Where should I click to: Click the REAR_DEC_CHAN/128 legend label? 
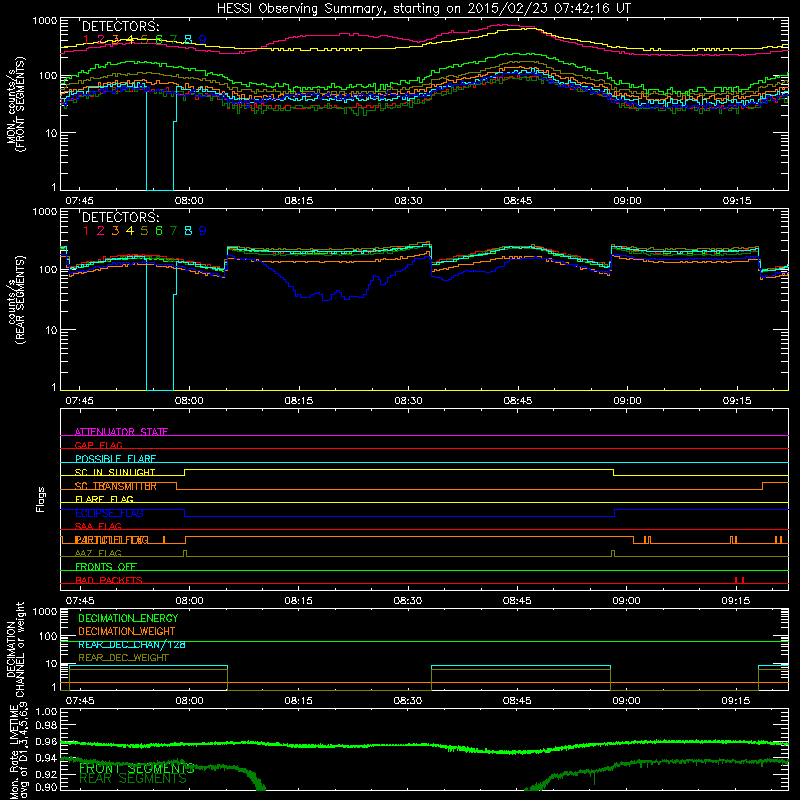[132, 644]
